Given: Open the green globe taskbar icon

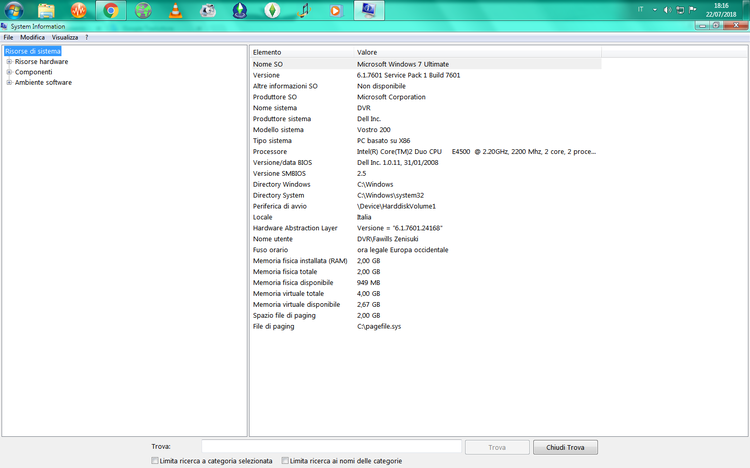Looking at the screenshot, I should tap(143, 10).
